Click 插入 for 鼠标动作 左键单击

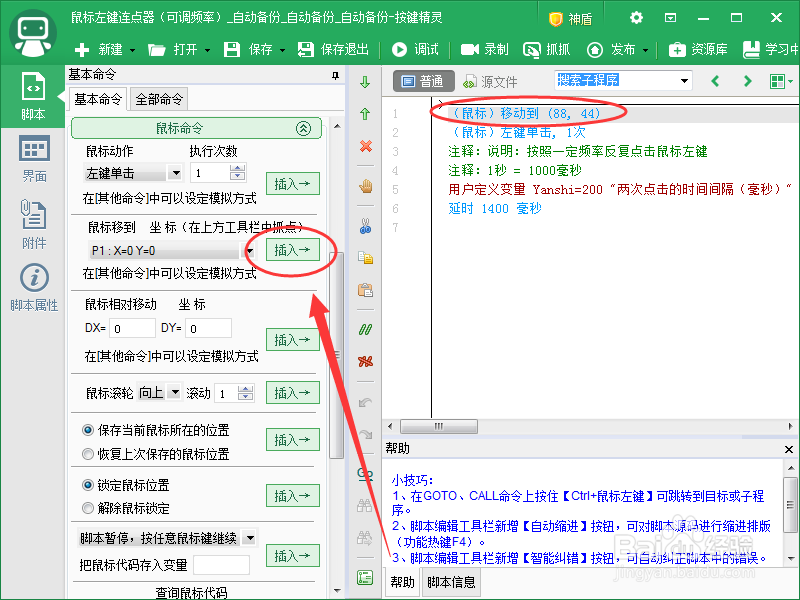tap(293, 184)
